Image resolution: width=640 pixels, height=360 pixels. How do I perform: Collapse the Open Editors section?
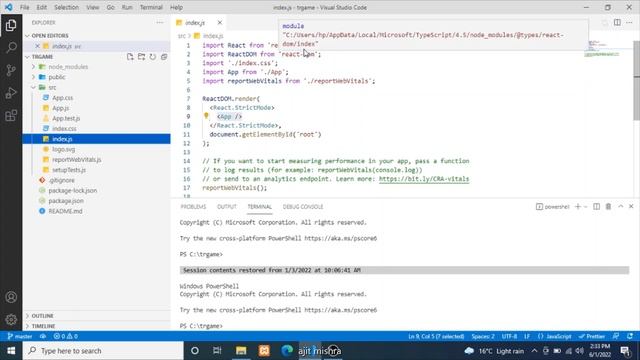click(x=50, y=36)
